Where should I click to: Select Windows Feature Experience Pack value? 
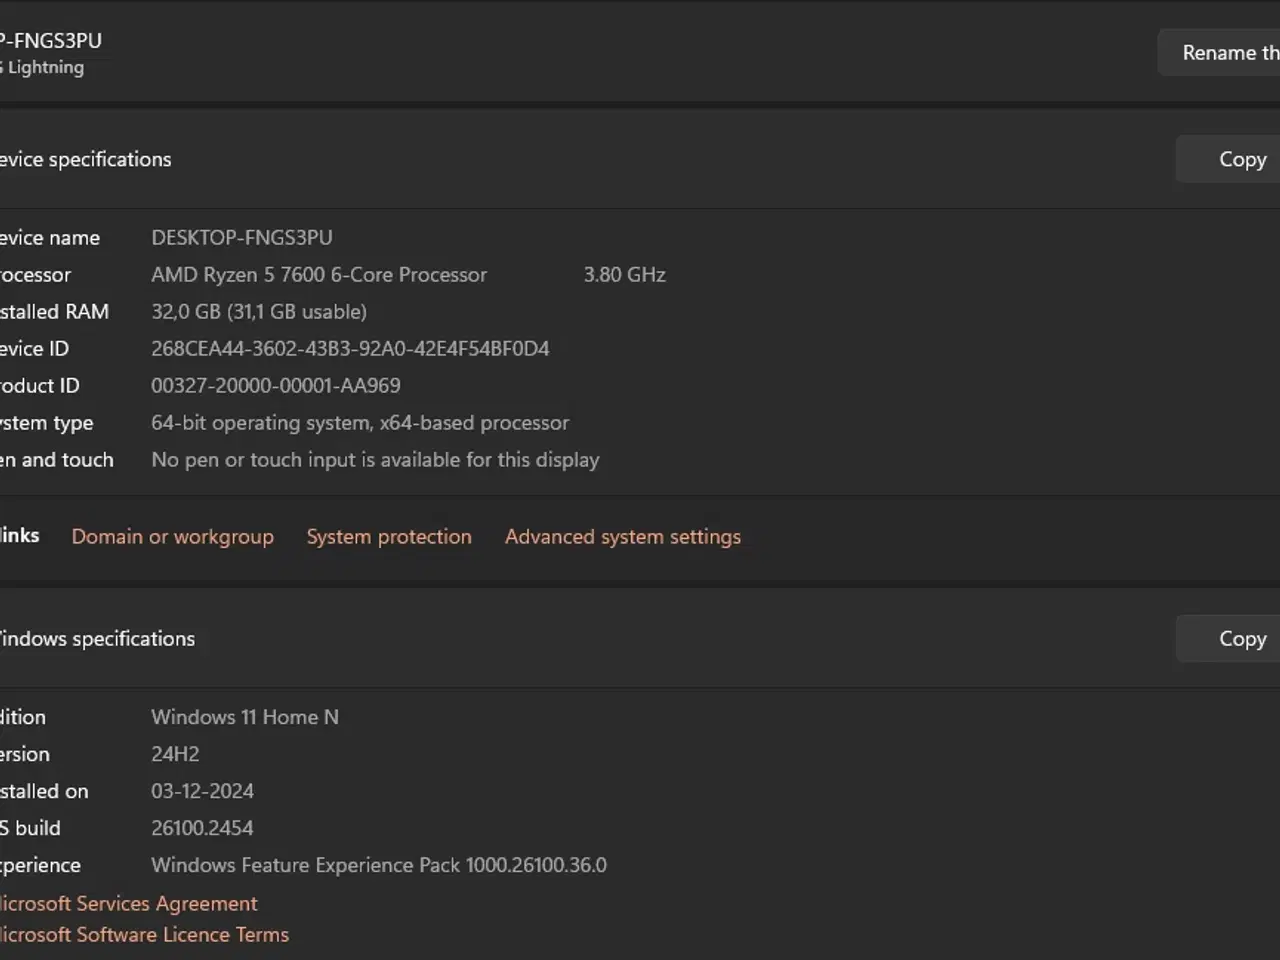coord(379,865)
